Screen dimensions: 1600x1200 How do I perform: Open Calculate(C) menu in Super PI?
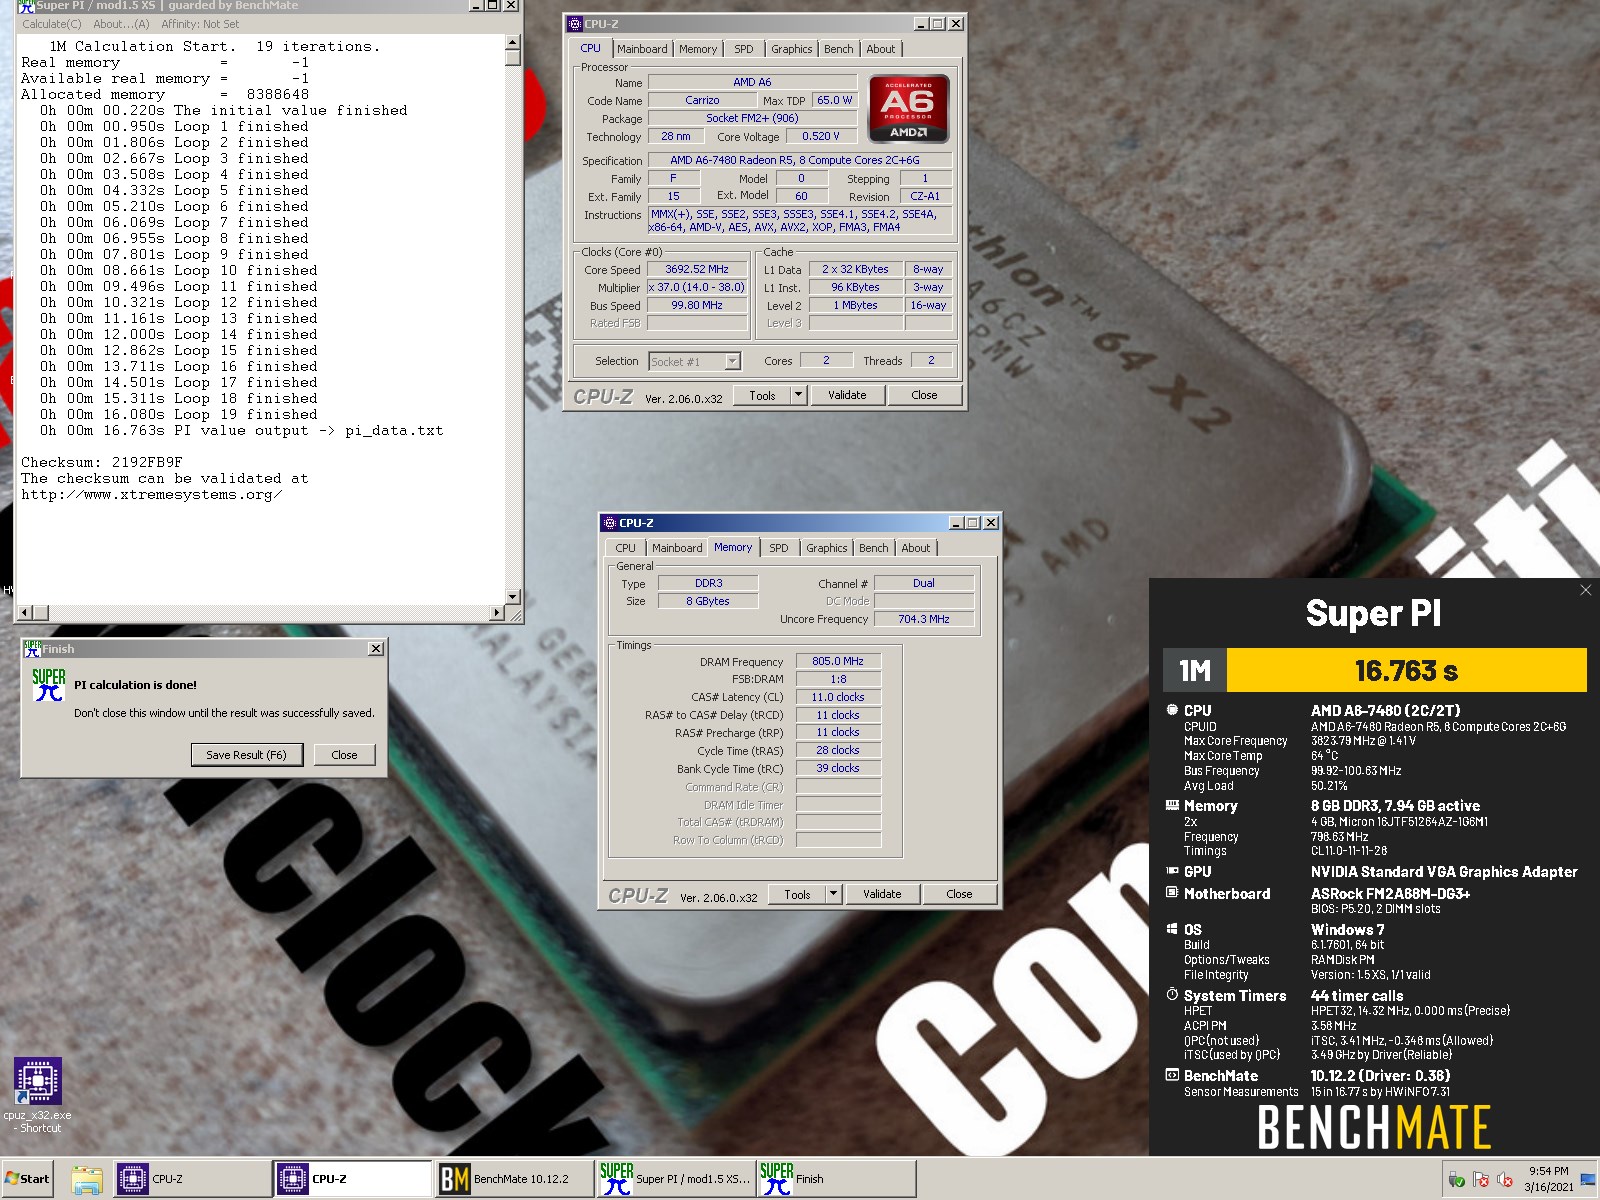pyautogui.click(x=52, y=24)
